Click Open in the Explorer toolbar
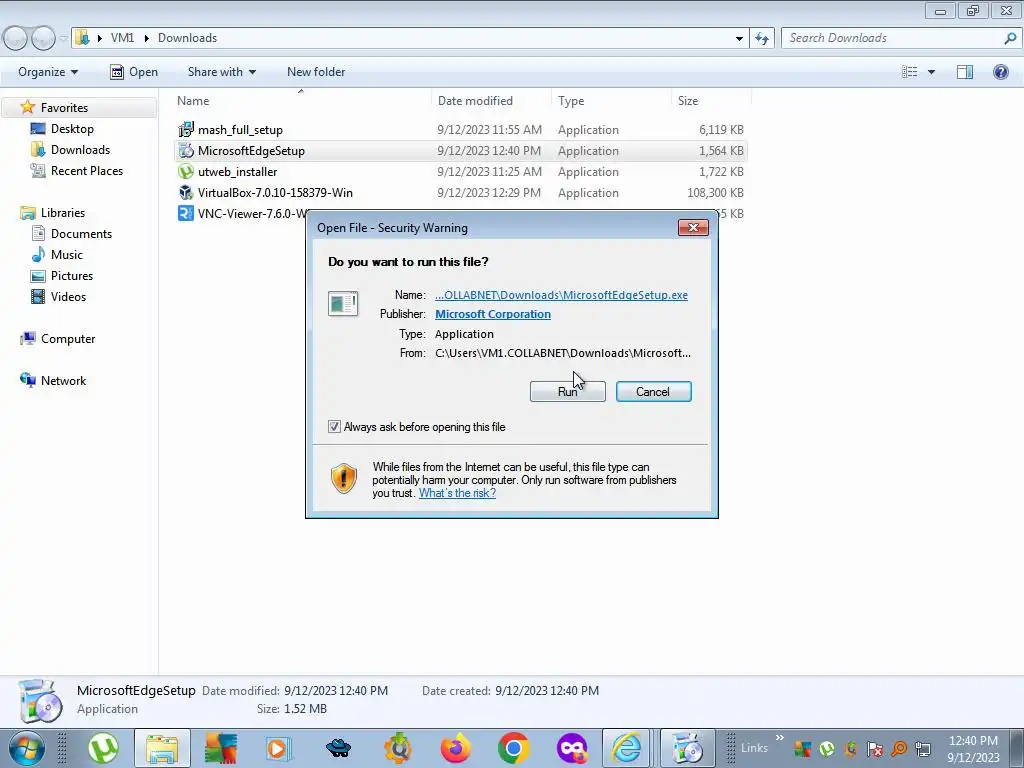This screenshot has height=768, width=1024. (135, 72)
